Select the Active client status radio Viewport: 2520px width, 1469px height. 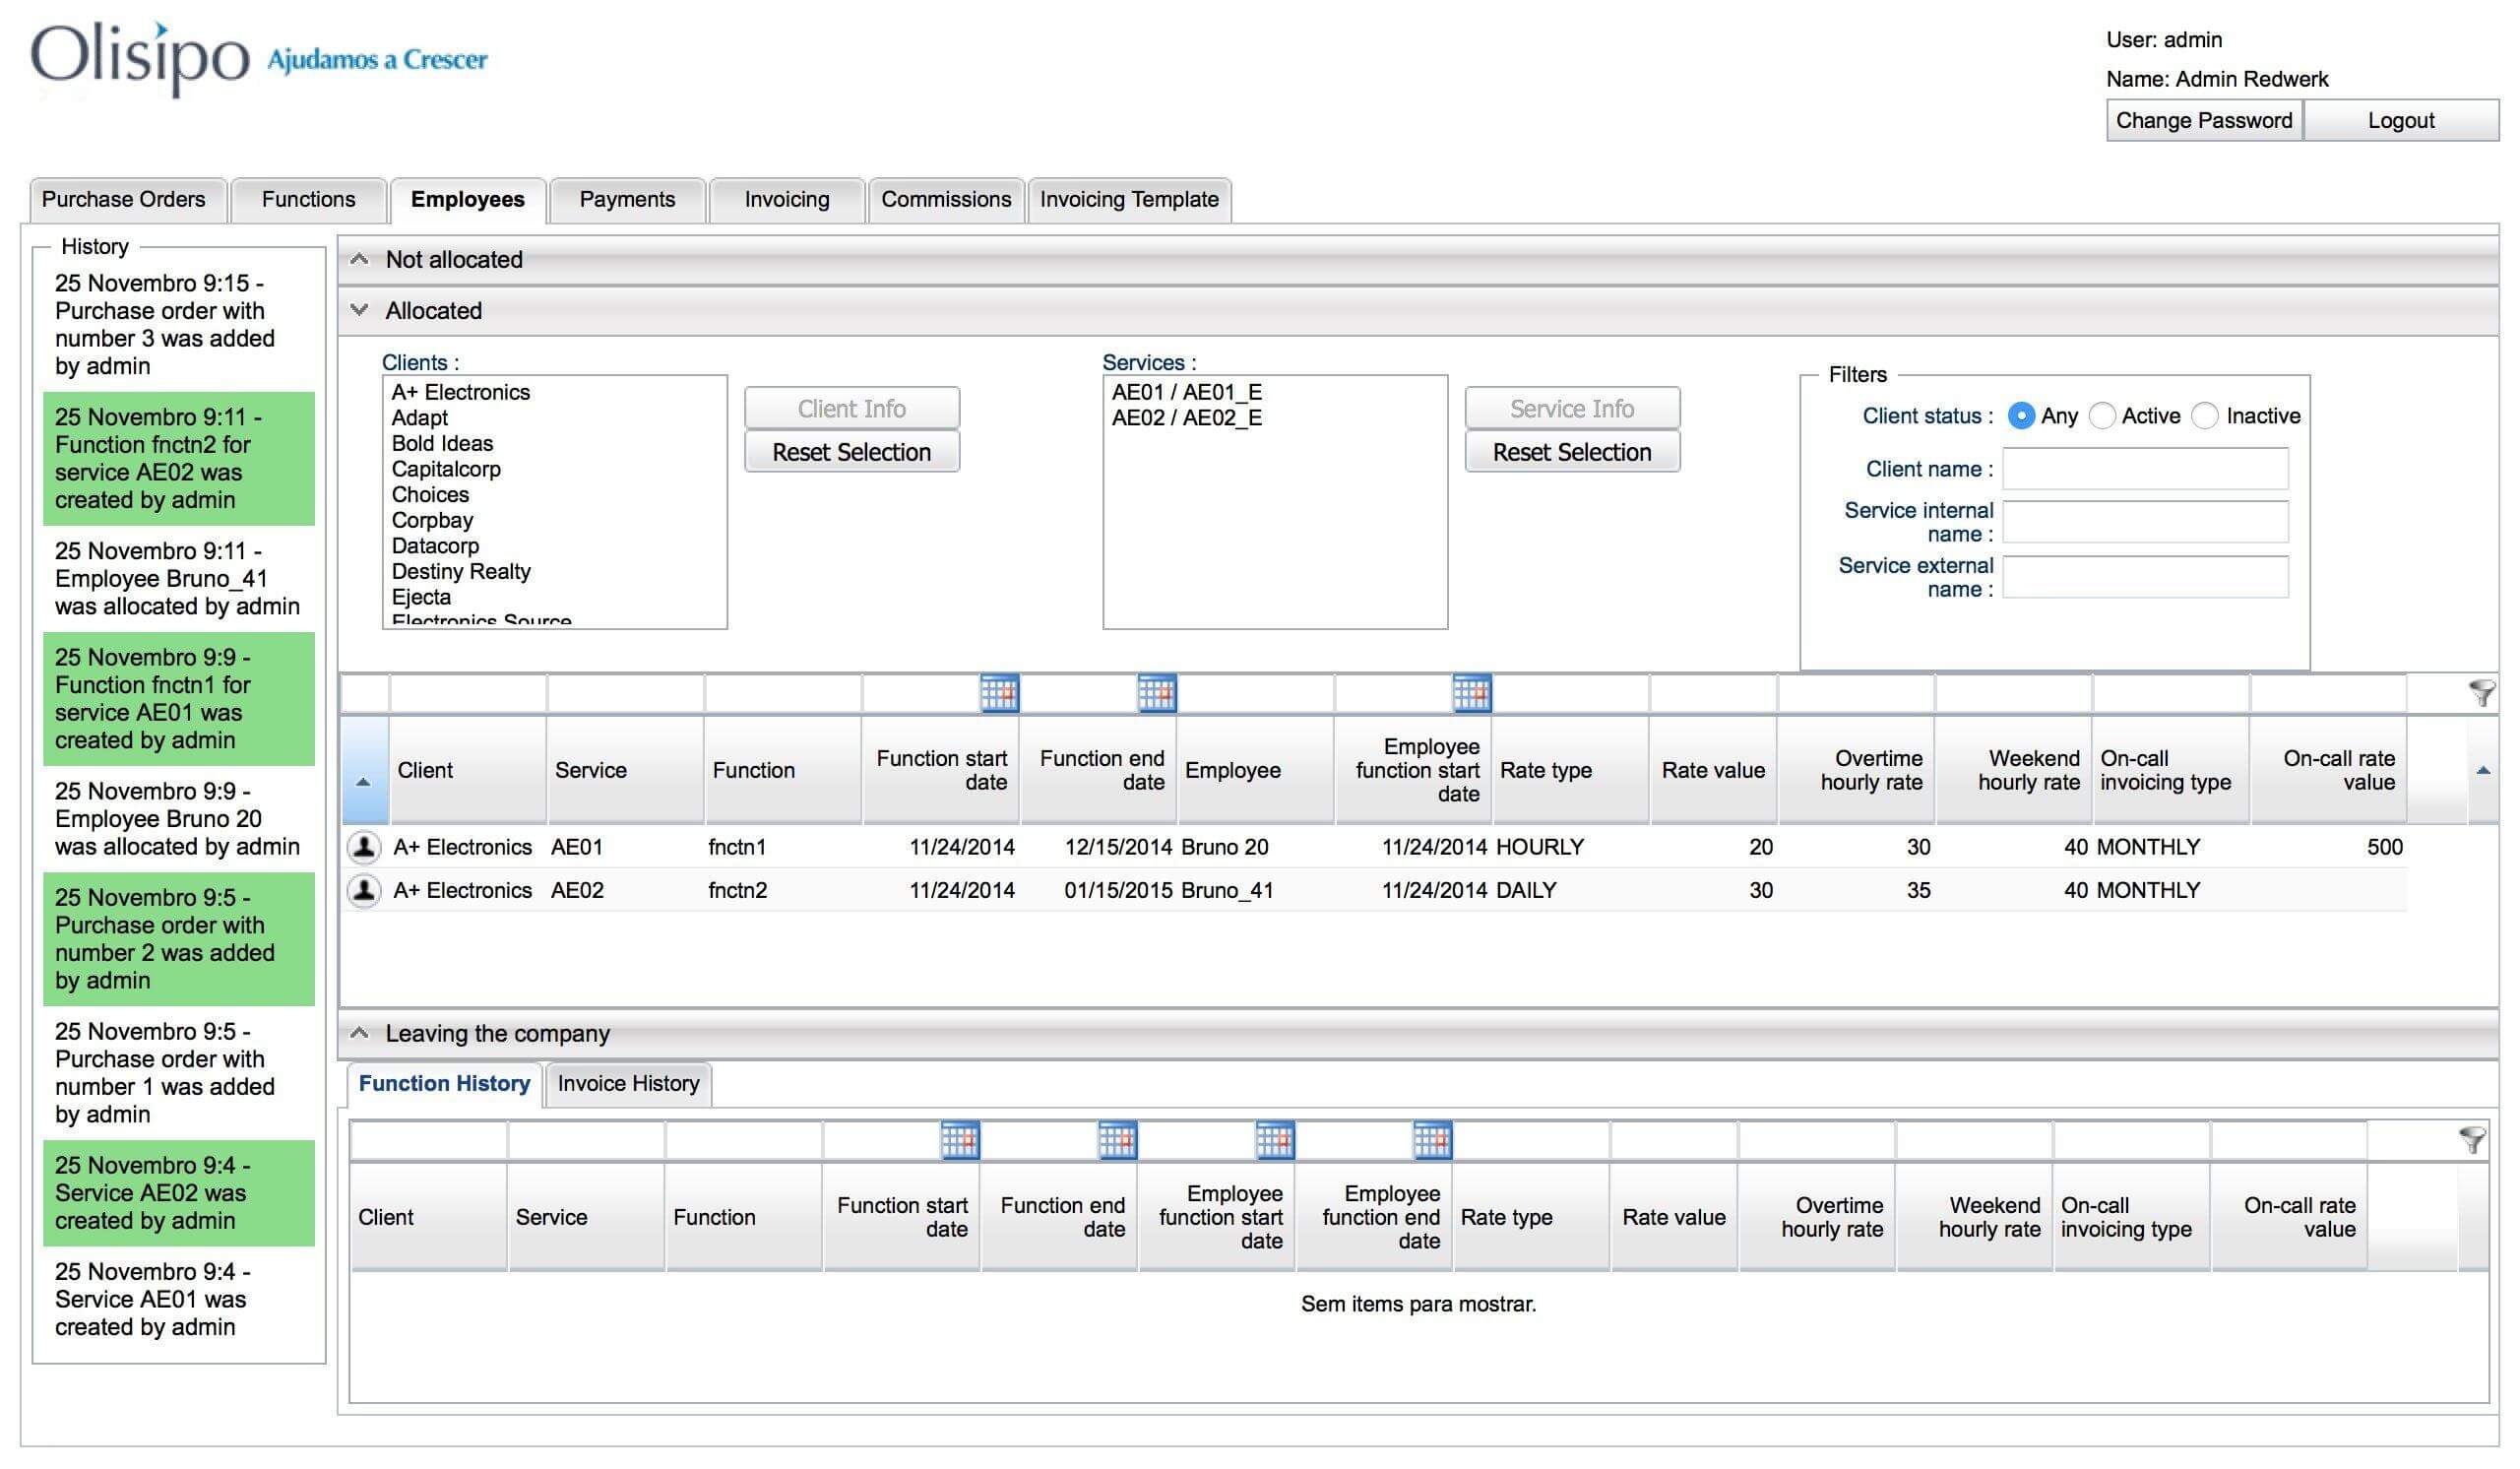[x=2102, y=416]
